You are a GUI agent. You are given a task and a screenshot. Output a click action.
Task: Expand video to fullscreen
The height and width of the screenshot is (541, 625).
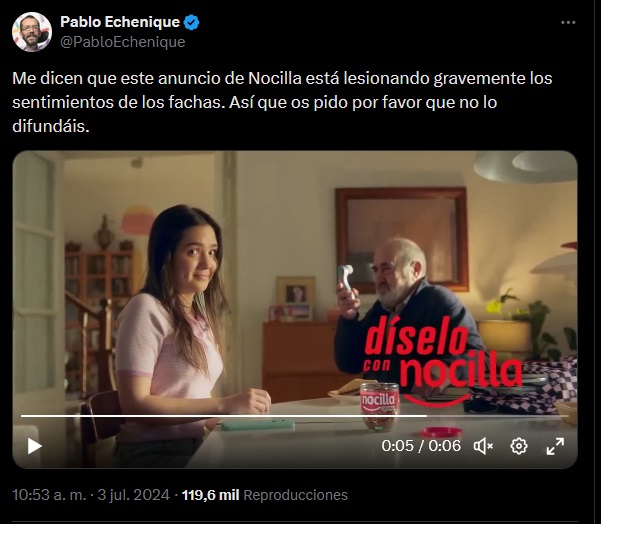(x=555, y=446)
